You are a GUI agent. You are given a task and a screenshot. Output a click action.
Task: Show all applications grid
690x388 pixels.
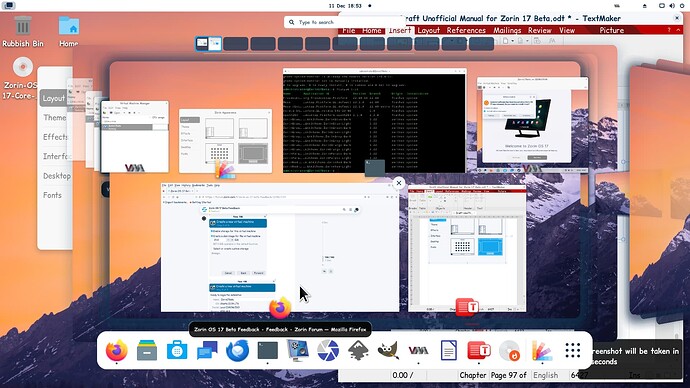(x=573, y=351)
